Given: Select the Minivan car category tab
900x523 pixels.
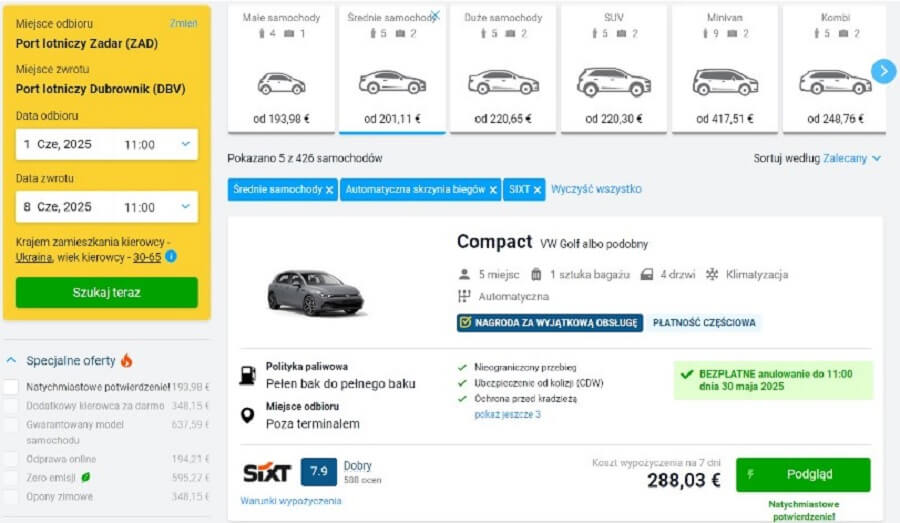Looking at the screenshot, I should 724,70.
